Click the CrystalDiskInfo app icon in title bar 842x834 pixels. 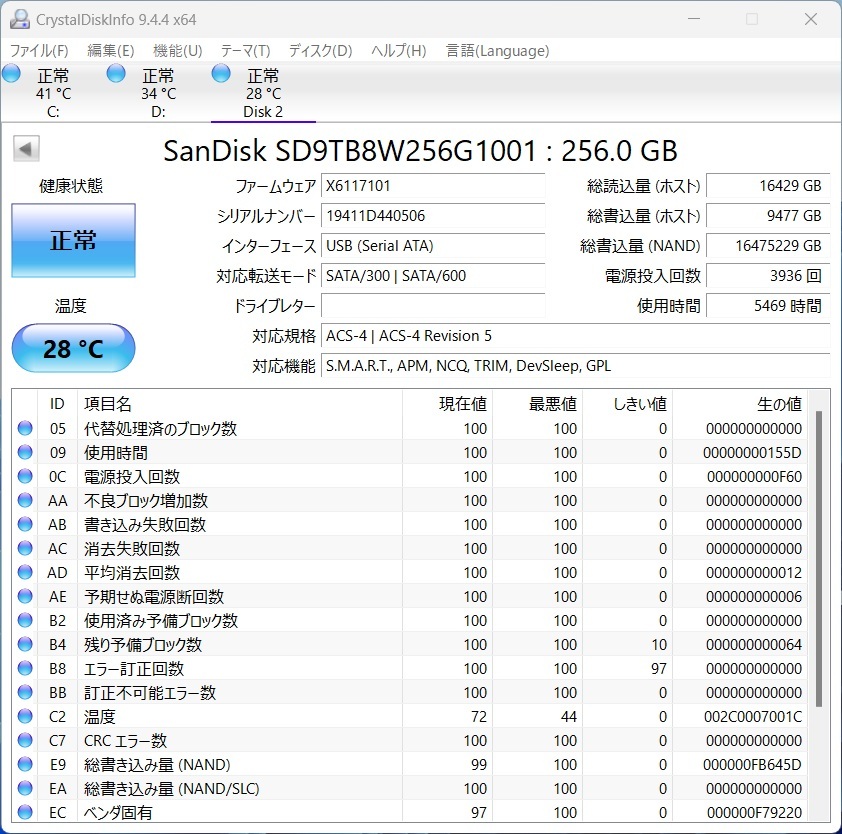click(19, 19)
